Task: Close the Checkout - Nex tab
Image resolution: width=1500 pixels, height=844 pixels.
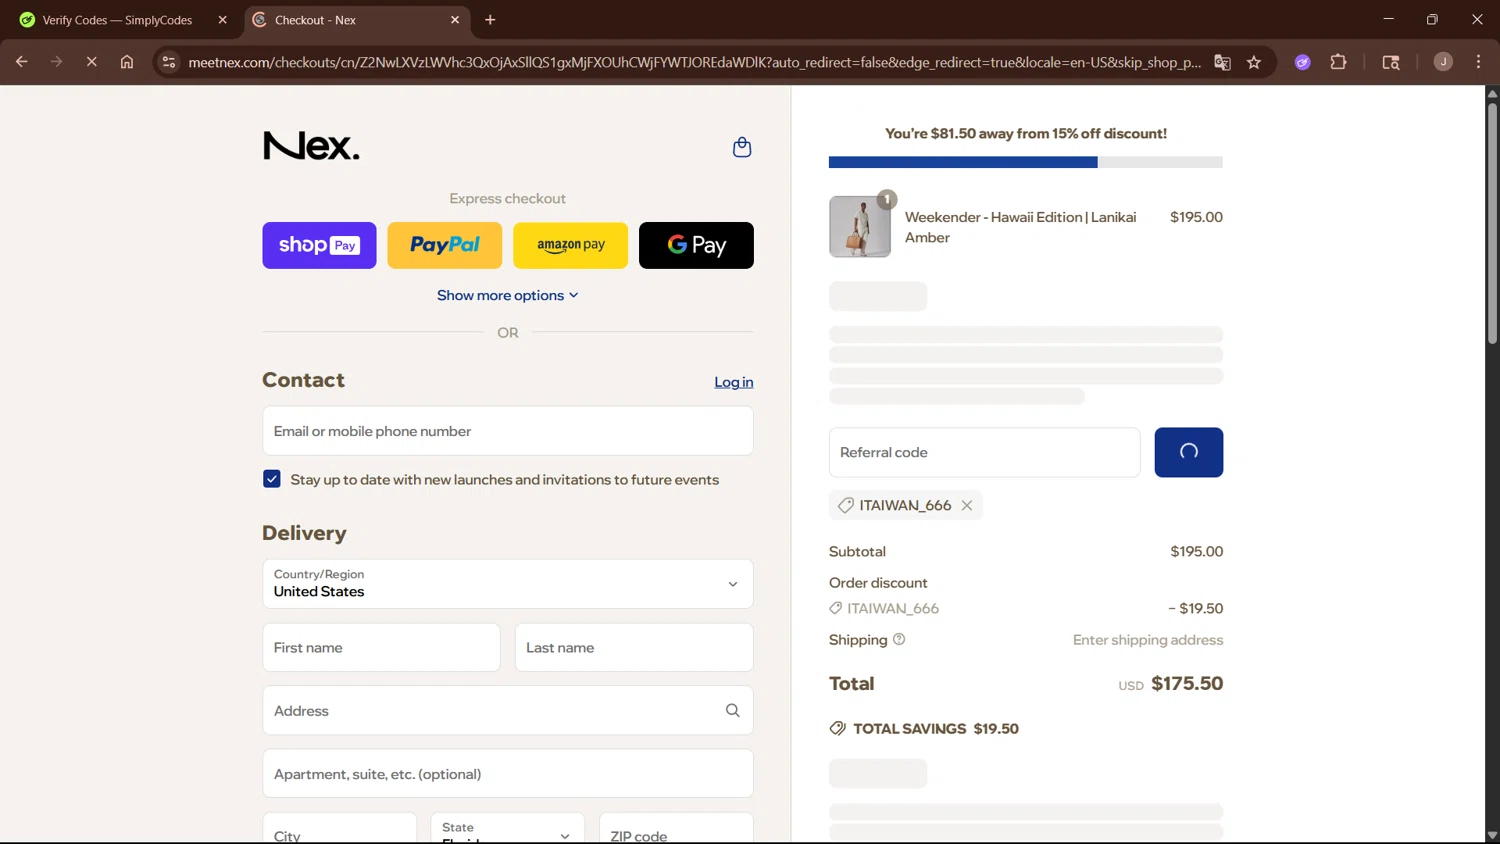Action: click(x=455, y=20)
